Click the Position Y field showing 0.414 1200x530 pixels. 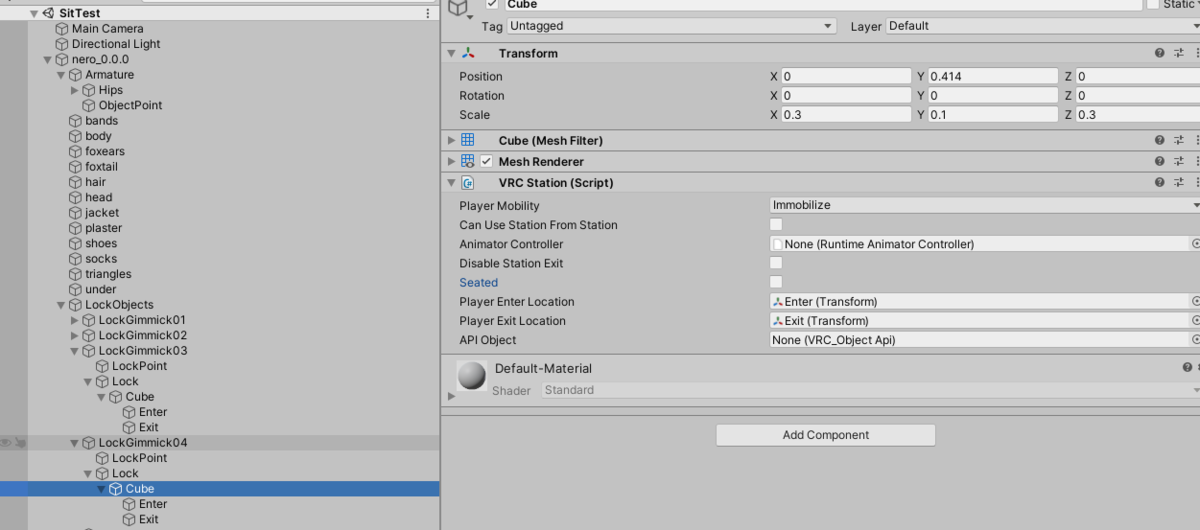(993, 77)
